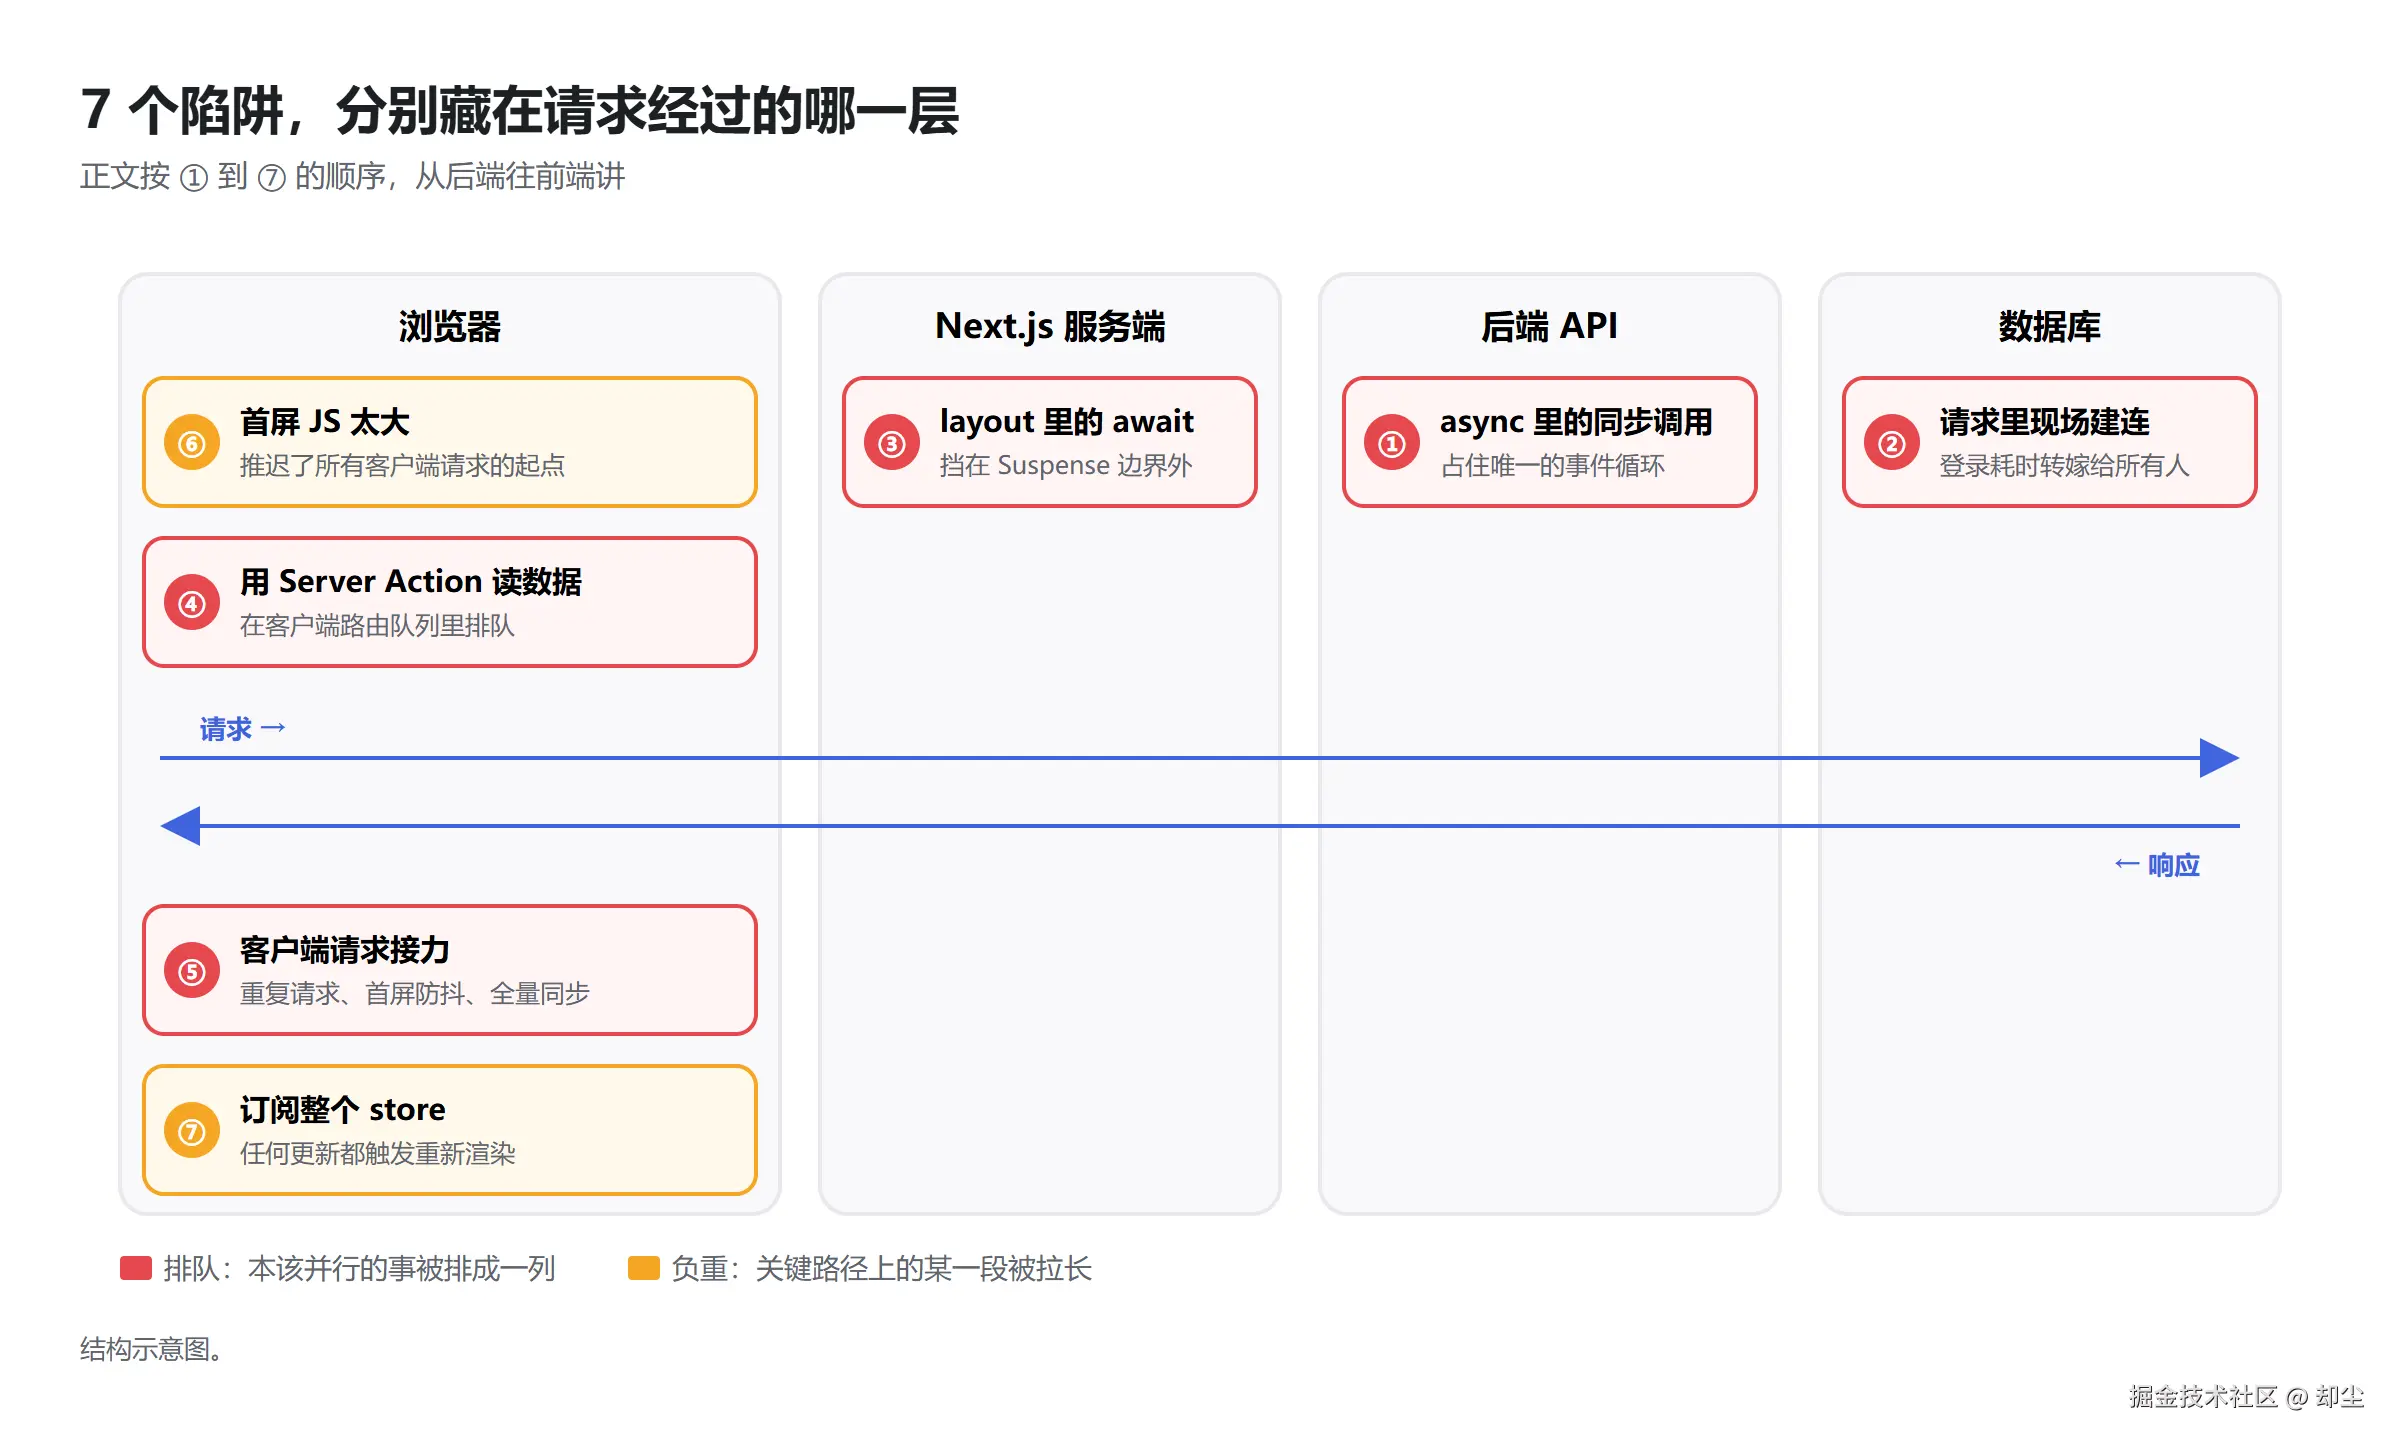Select the layout 里的 await title
The image size is (2400, 1446).
[1067, 422]
